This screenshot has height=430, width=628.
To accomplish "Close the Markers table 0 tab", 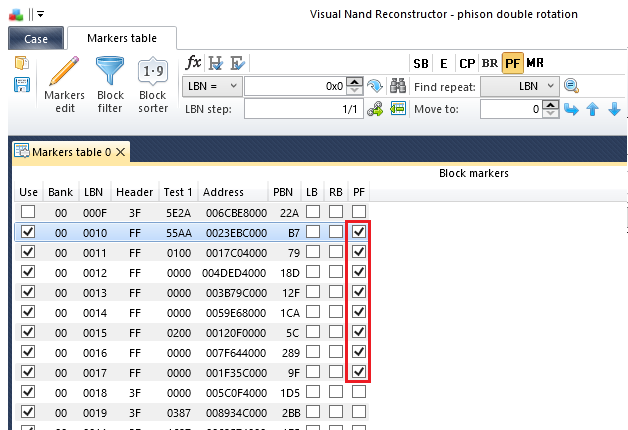I will (x=121, y=152).
